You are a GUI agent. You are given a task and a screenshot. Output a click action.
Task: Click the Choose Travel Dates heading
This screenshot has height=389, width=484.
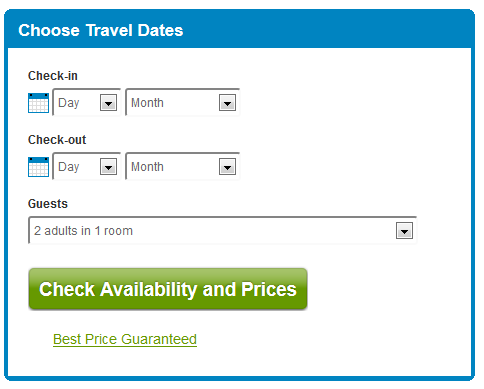pos(100,30)
